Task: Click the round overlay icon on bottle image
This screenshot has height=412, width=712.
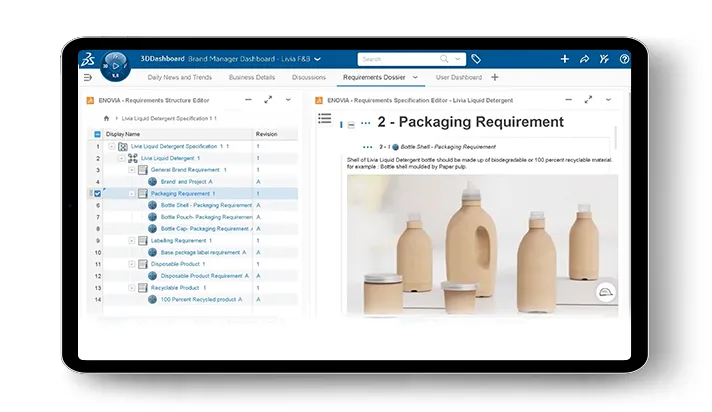Action: 606,292
